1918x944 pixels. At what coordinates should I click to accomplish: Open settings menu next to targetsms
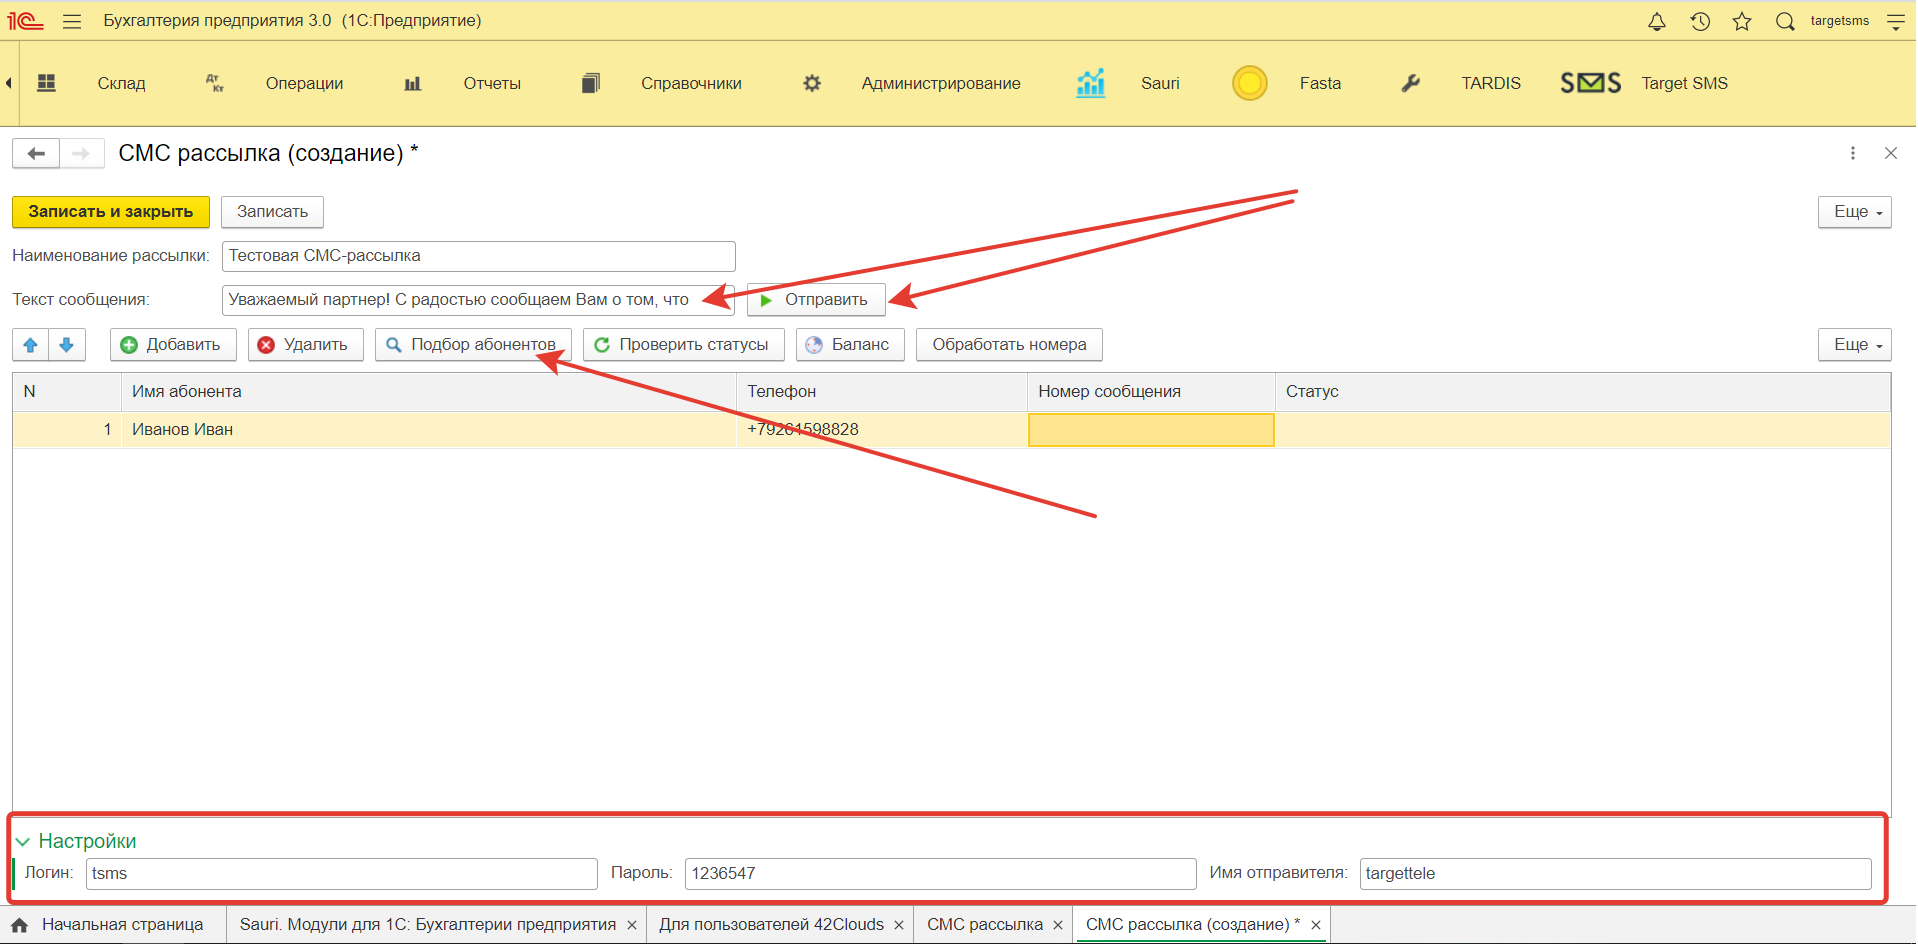[x=1895, y=21]
